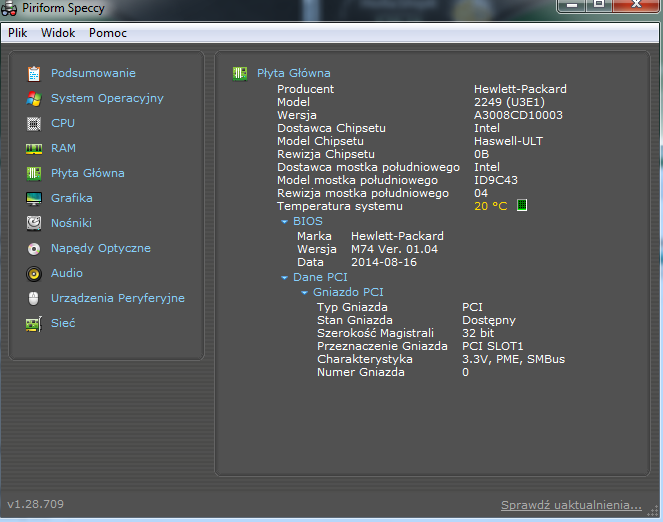Close the Speccy window
This screenshot has height=522, width=663.
coord(636,5)
